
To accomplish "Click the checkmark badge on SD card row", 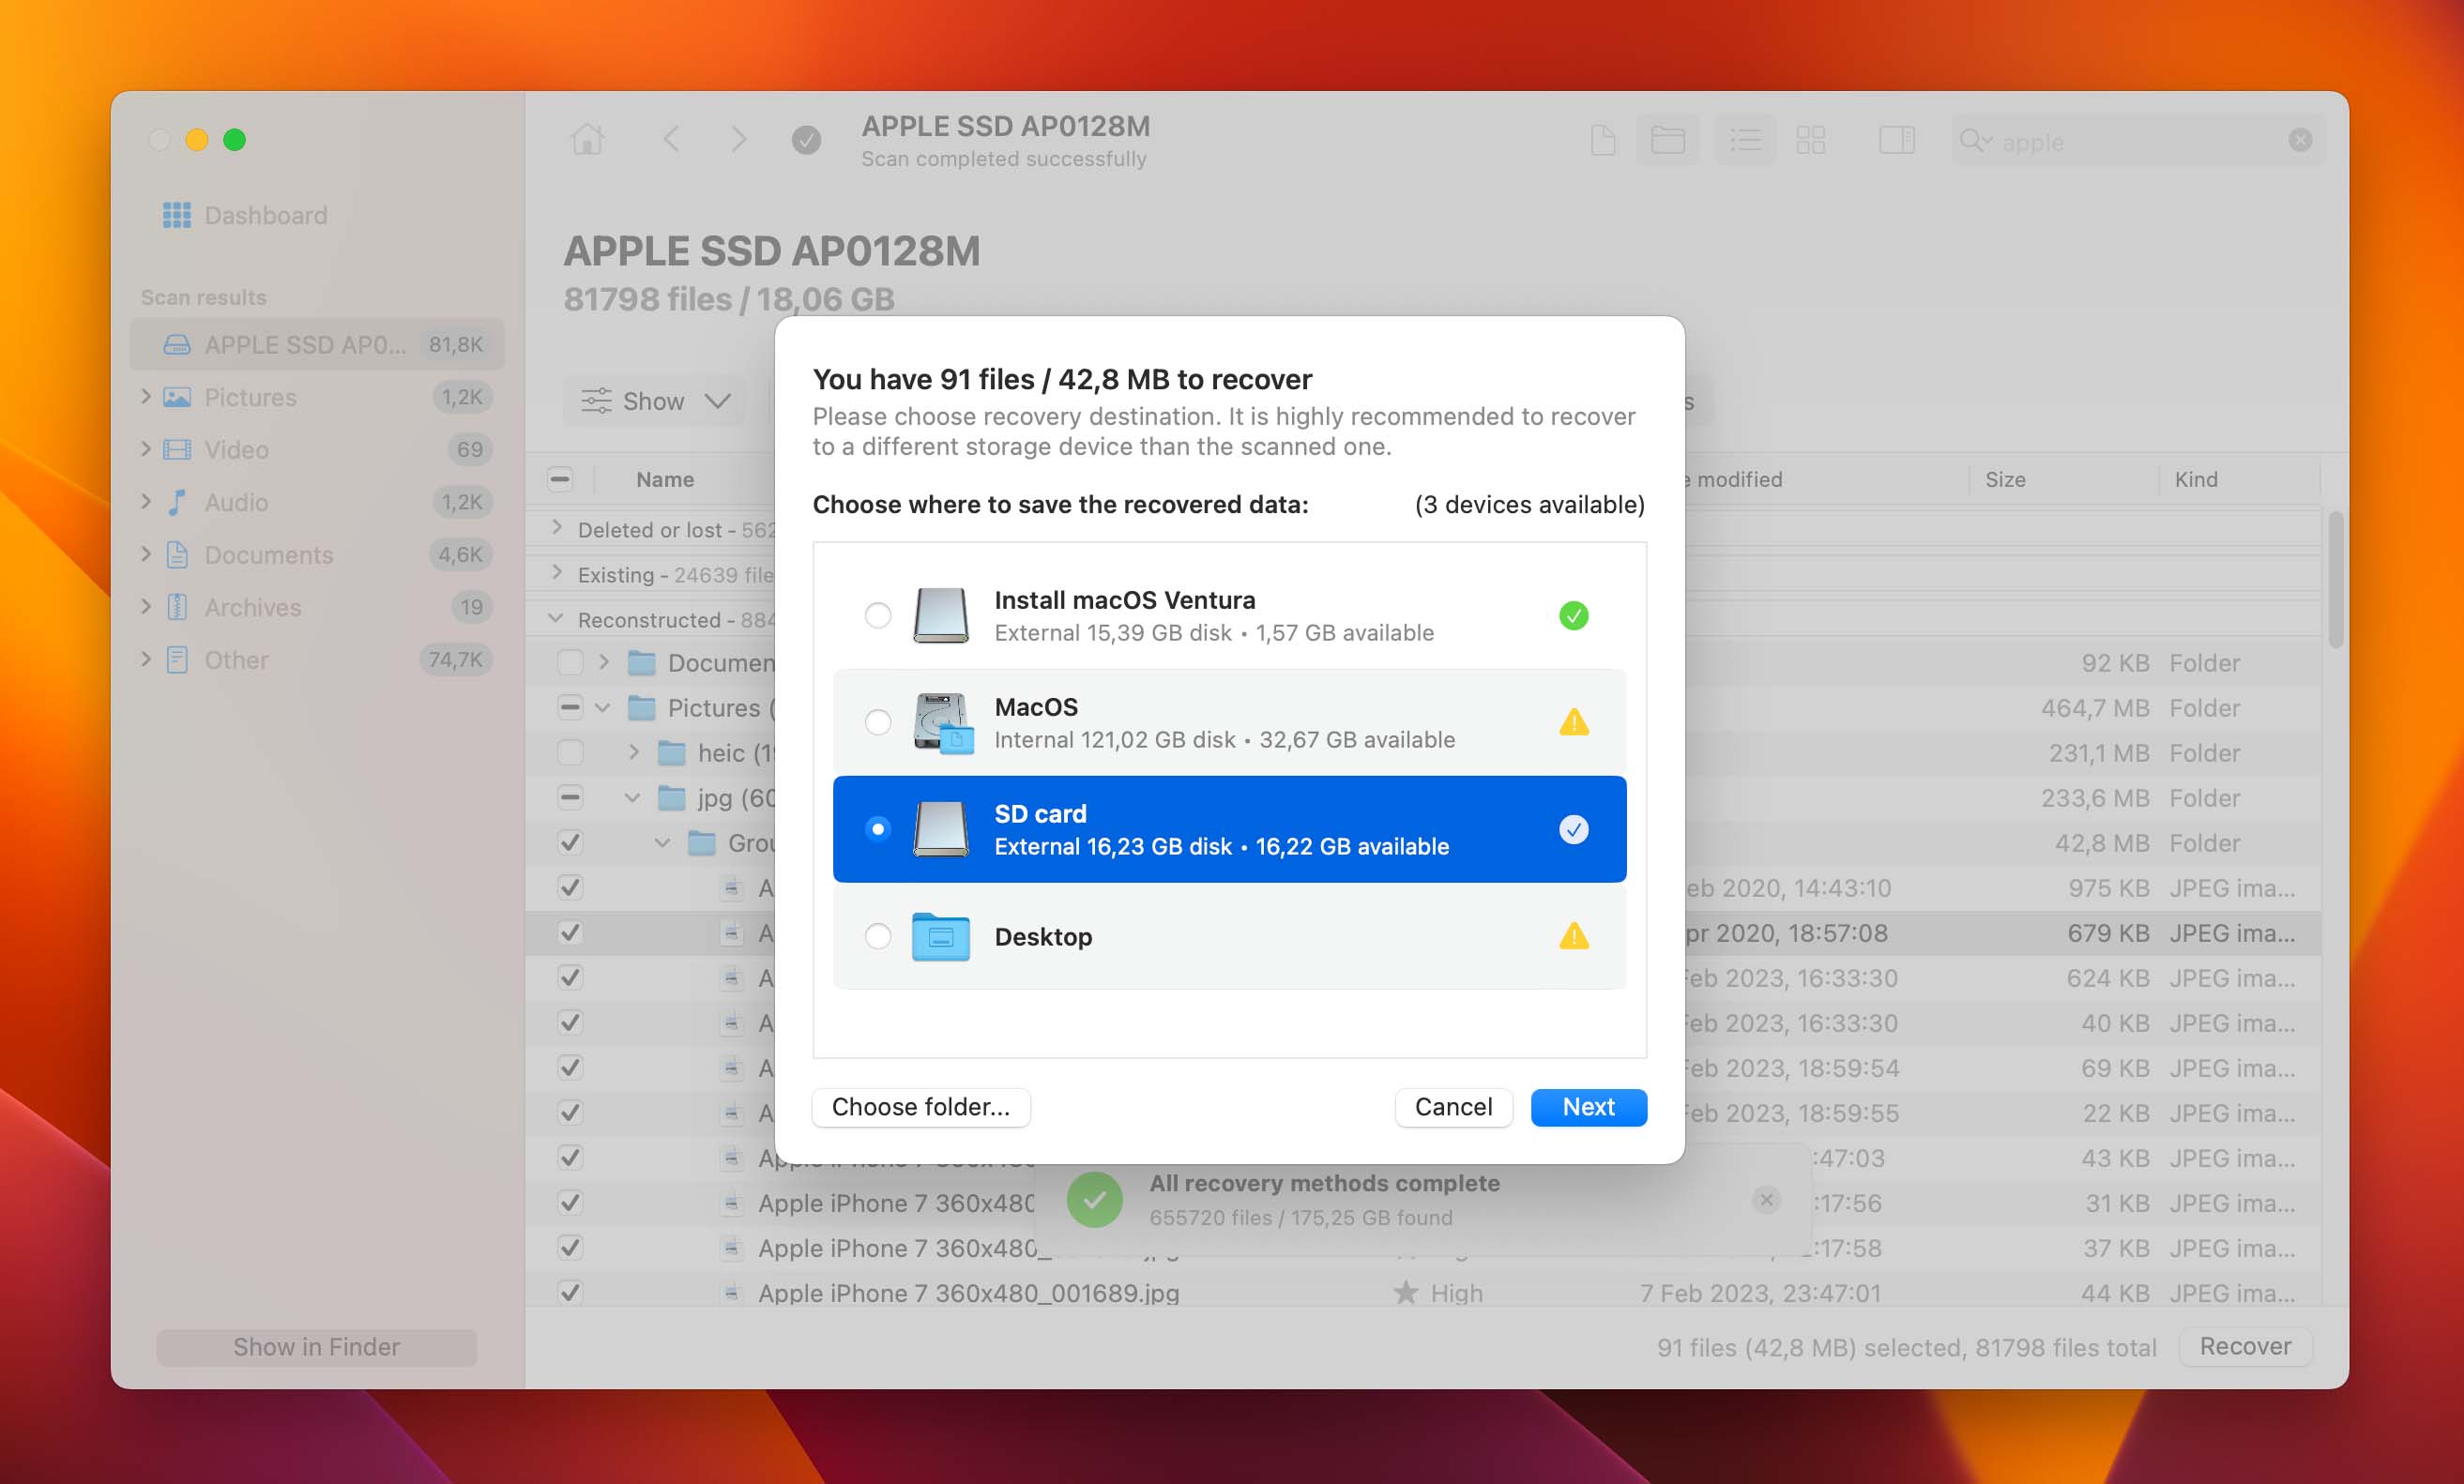I will [x=1573, y=829].
